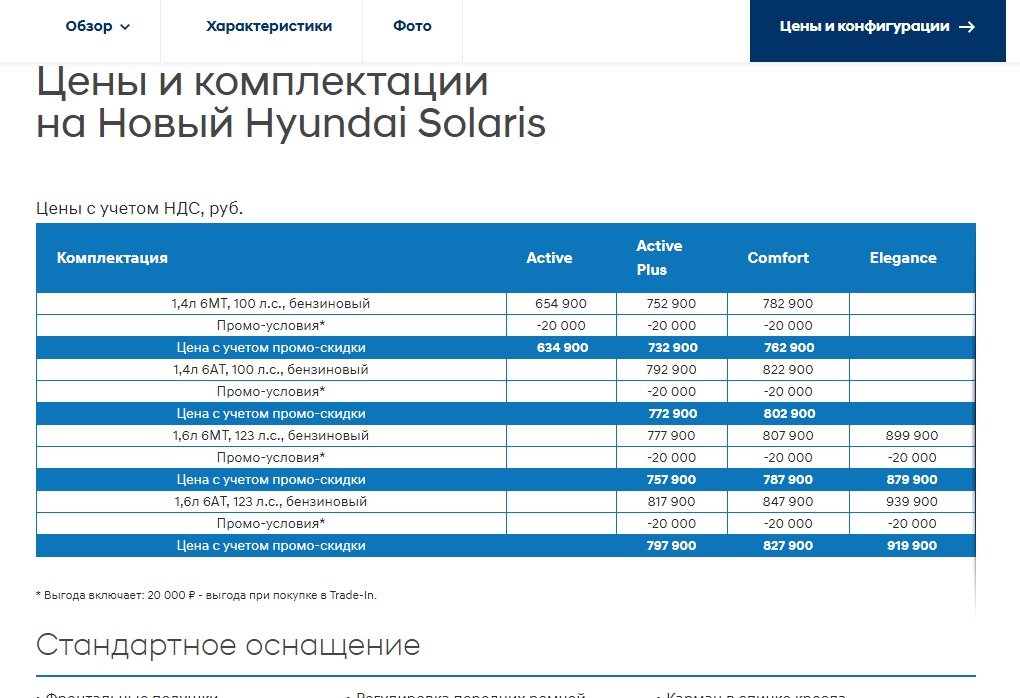The width and height of the screenshot is (1020, 698).
Task: Click the 817 900 price cell
Action: [x=671, y=502]
